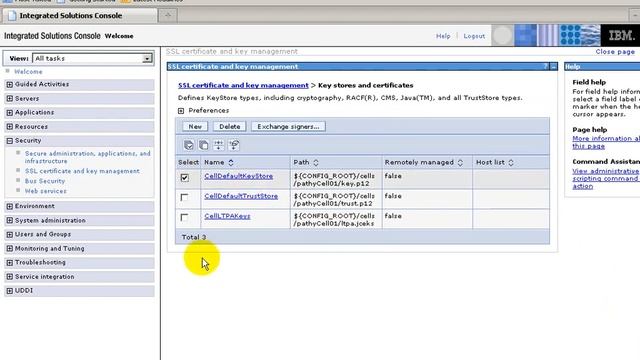Viewport: 640px width, 360px height.
Task: Click the Close page link
Action: 615,52
